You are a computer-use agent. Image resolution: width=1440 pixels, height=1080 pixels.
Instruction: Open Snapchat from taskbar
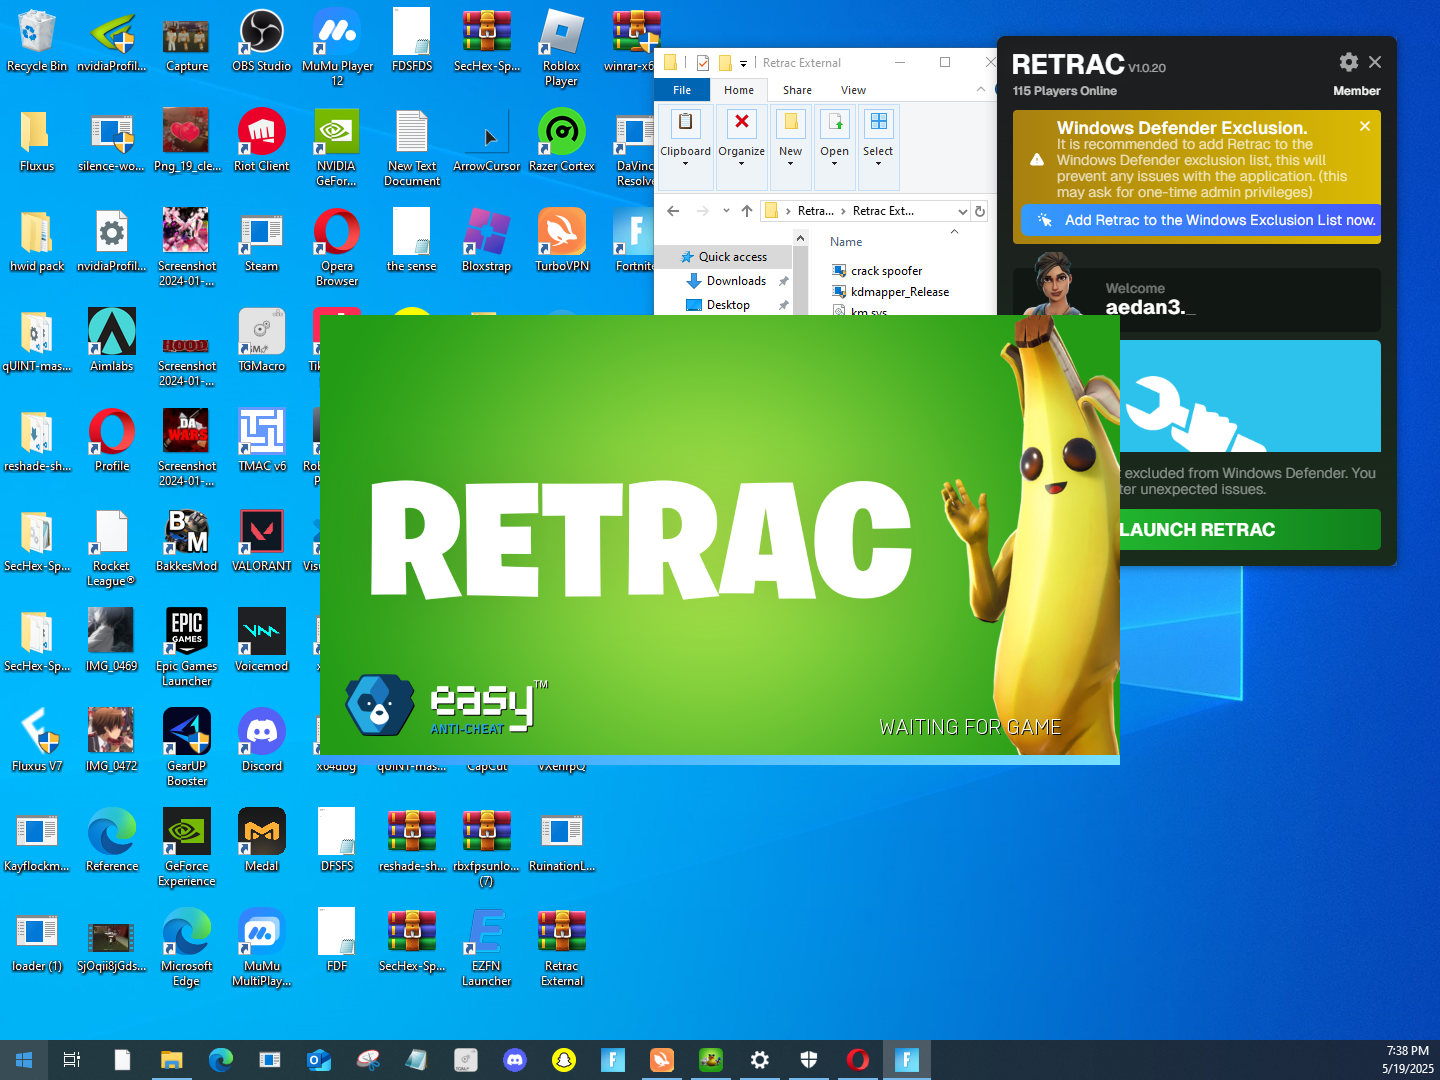tap(564, 1060)
